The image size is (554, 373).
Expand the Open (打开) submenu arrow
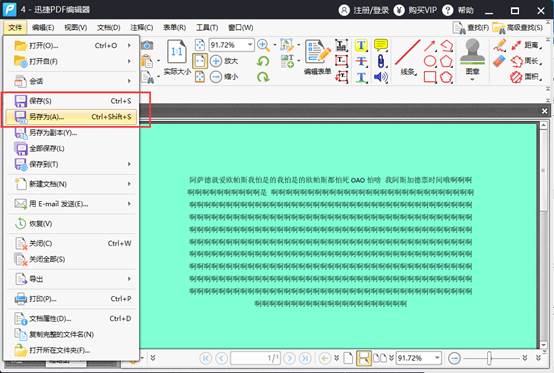pyautogui.click(x=129, y=46)
